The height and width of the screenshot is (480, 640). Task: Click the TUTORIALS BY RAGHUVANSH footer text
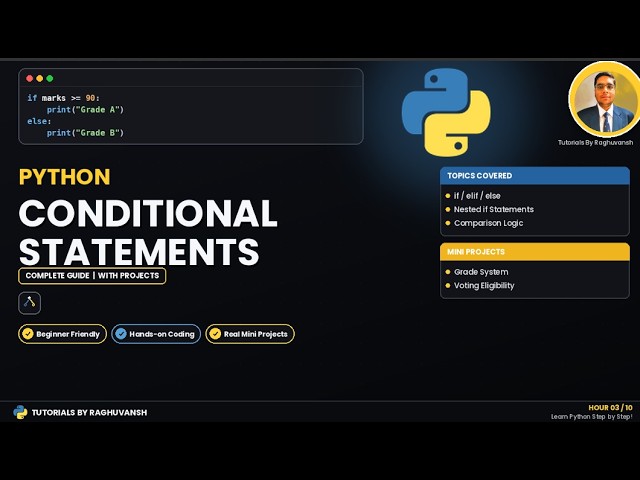point(89,413)
